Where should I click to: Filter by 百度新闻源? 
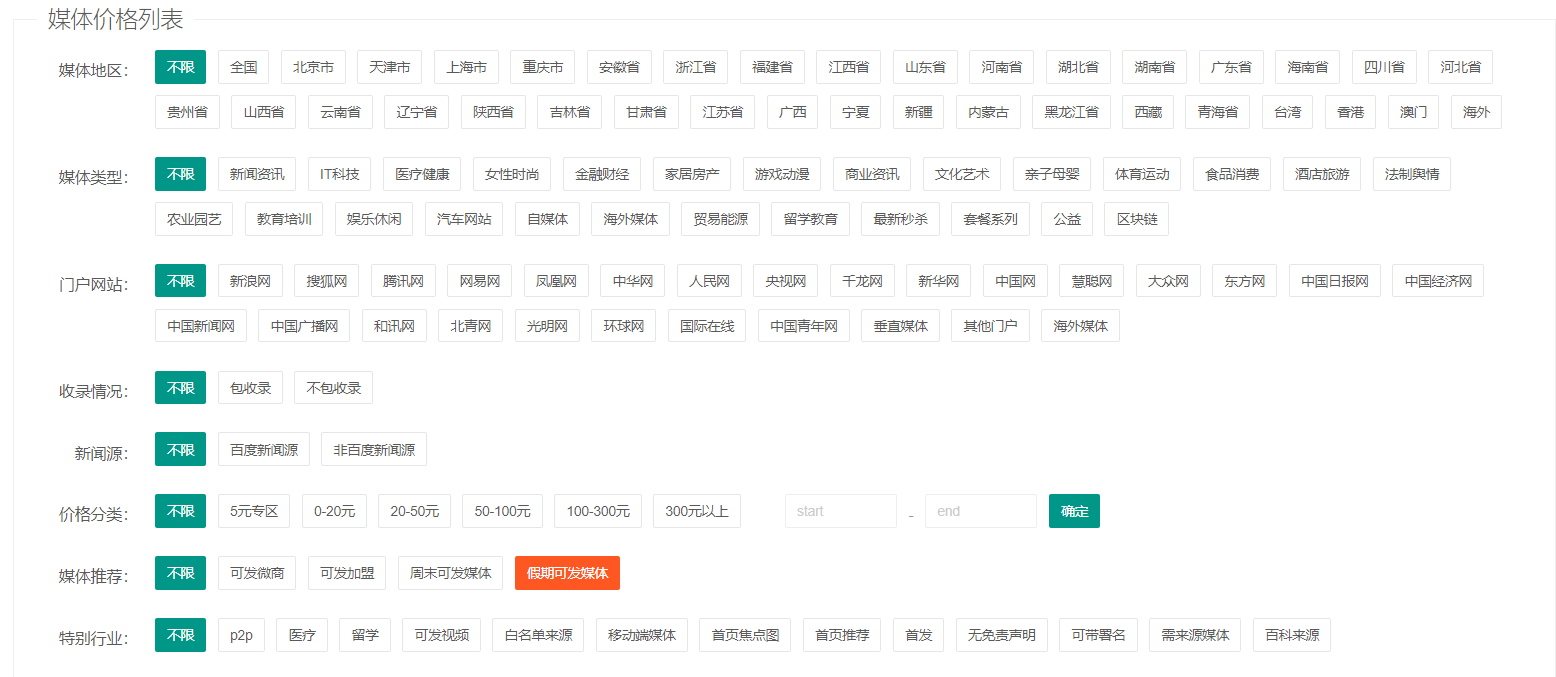point(264,450)
